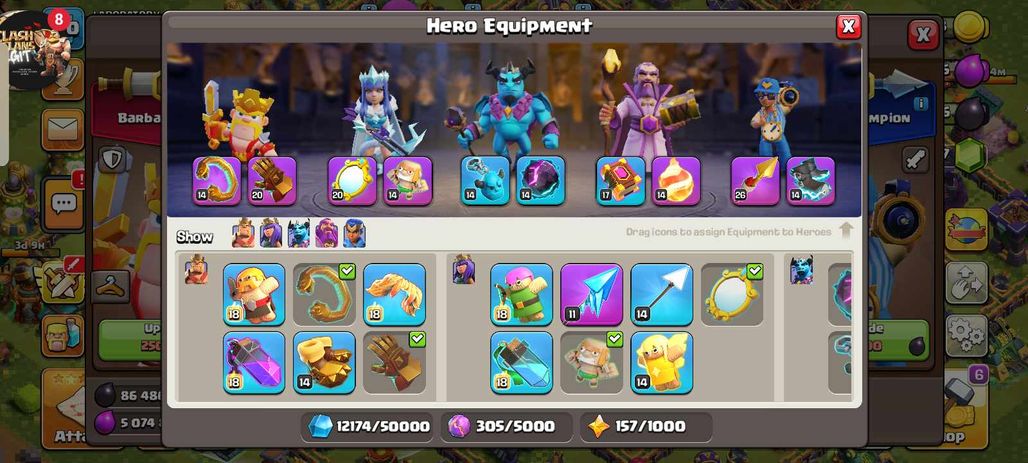Image resolution: width=1028 pixels, height=463 pixels.
Task: Pick the Rage Vial equipment
Action: pos(254,362)
